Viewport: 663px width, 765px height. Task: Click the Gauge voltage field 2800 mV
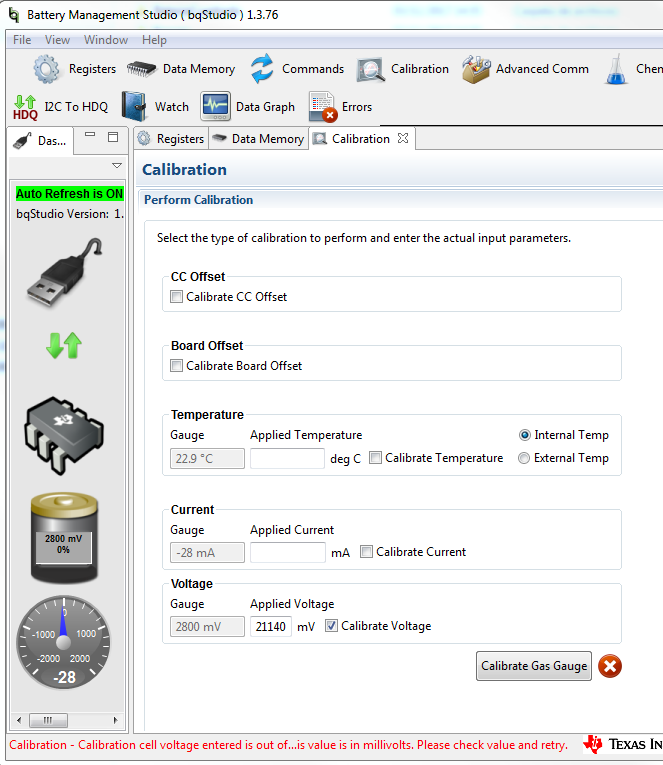[x=207, y=626]
